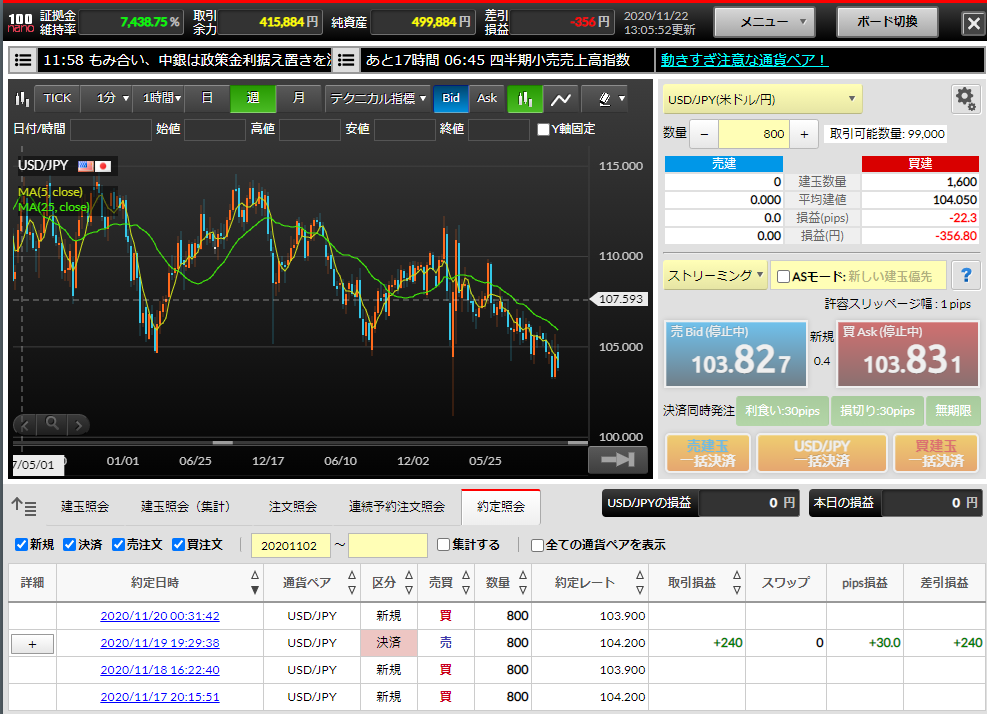This screenshot has width=987, height=714.
Task: Open the news list icon beside the 11:58 headline
Action: click(23, 60)
